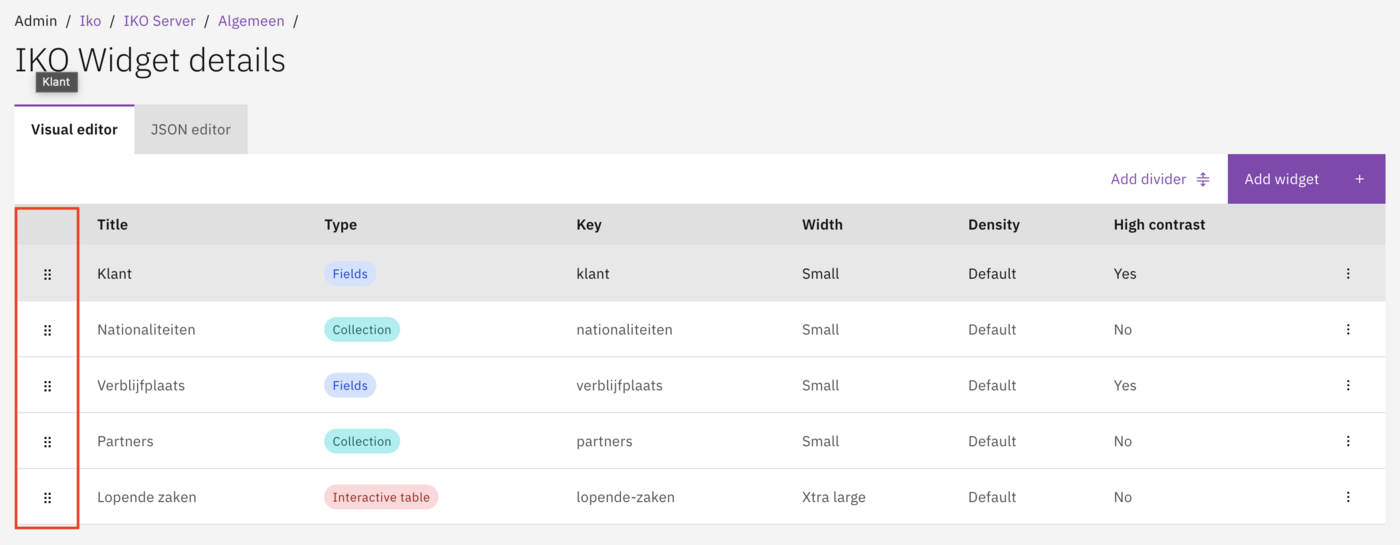
Task: Open three-dot menu for Partners row
Action: pos(1348,442)
